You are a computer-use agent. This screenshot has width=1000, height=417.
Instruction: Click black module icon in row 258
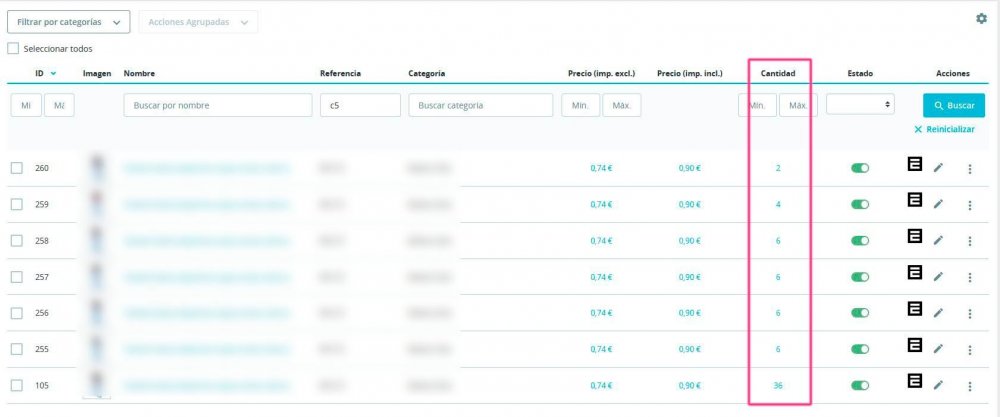pos(915,237)
